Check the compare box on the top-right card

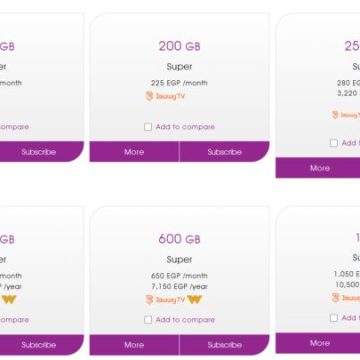coord(334,143)
